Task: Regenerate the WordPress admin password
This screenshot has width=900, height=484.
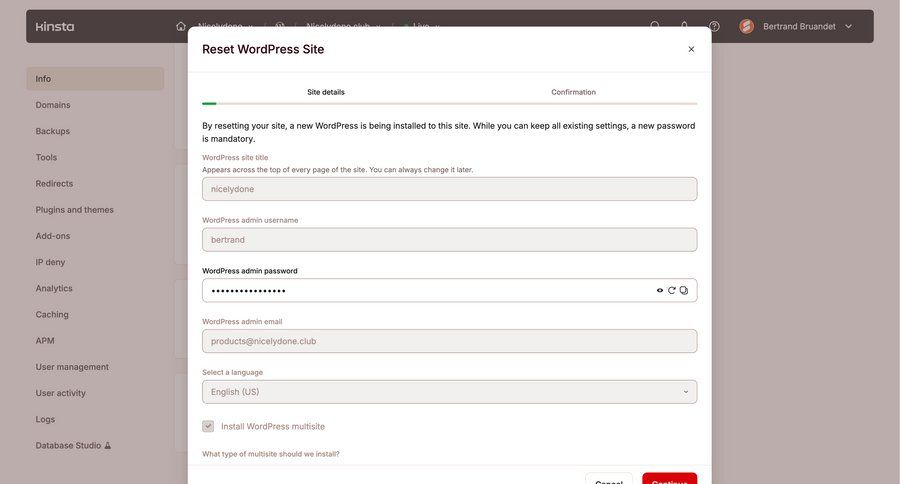Action: pos(672,290)
